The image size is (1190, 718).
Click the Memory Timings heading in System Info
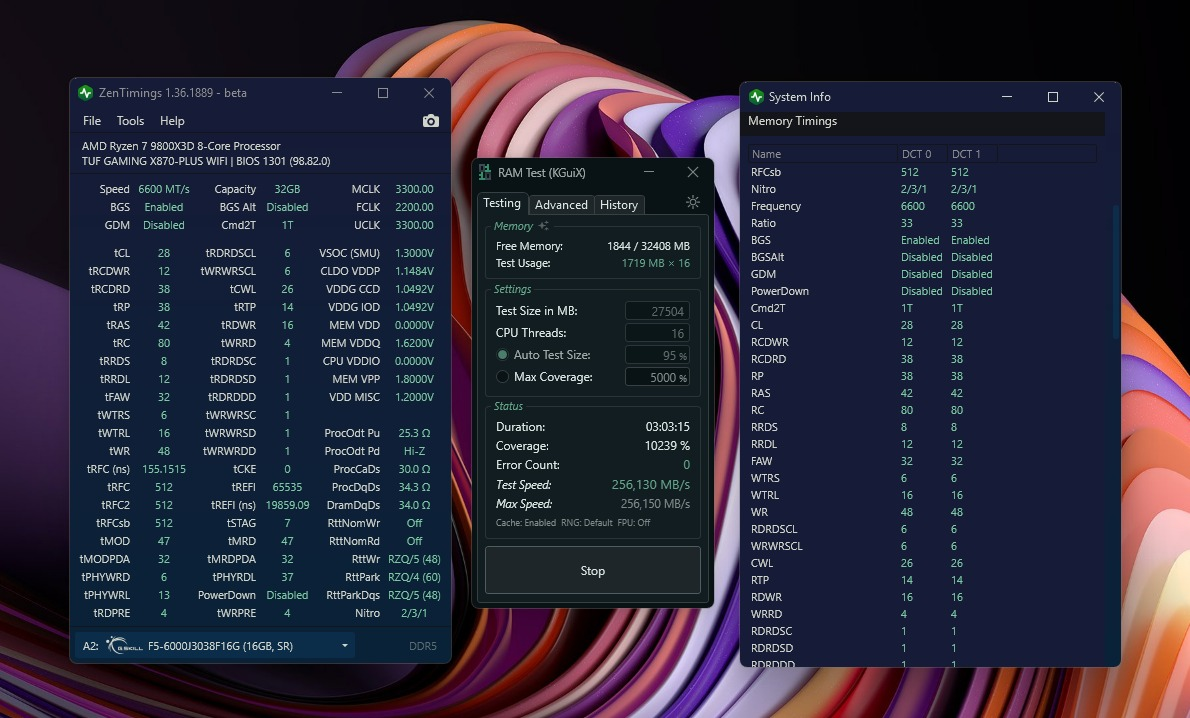[x=792, y=121]
